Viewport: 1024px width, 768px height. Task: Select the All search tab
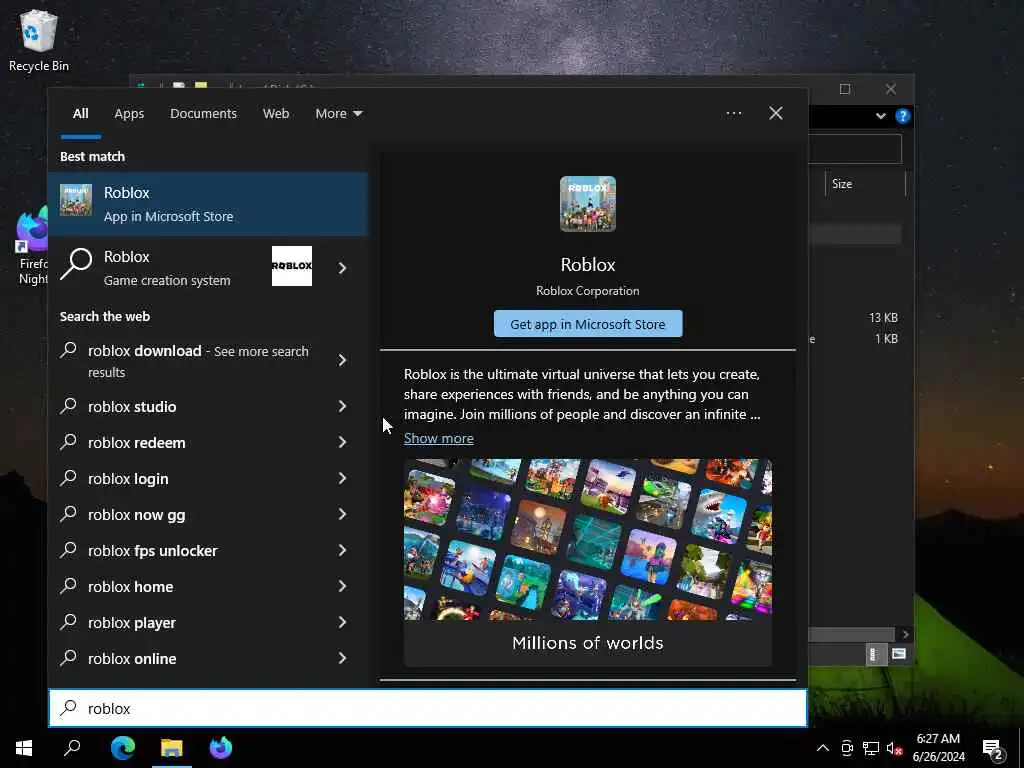80,114
